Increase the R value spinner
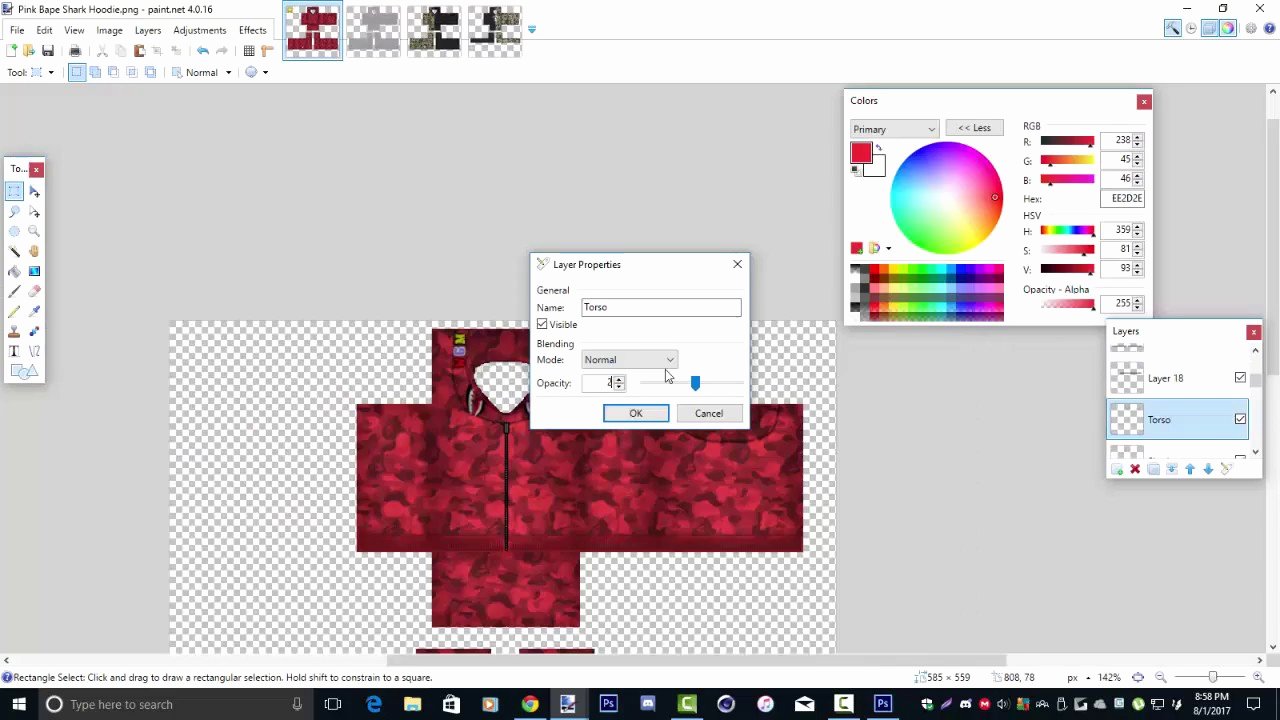The image size is (1280, 720). [1138, 138]
